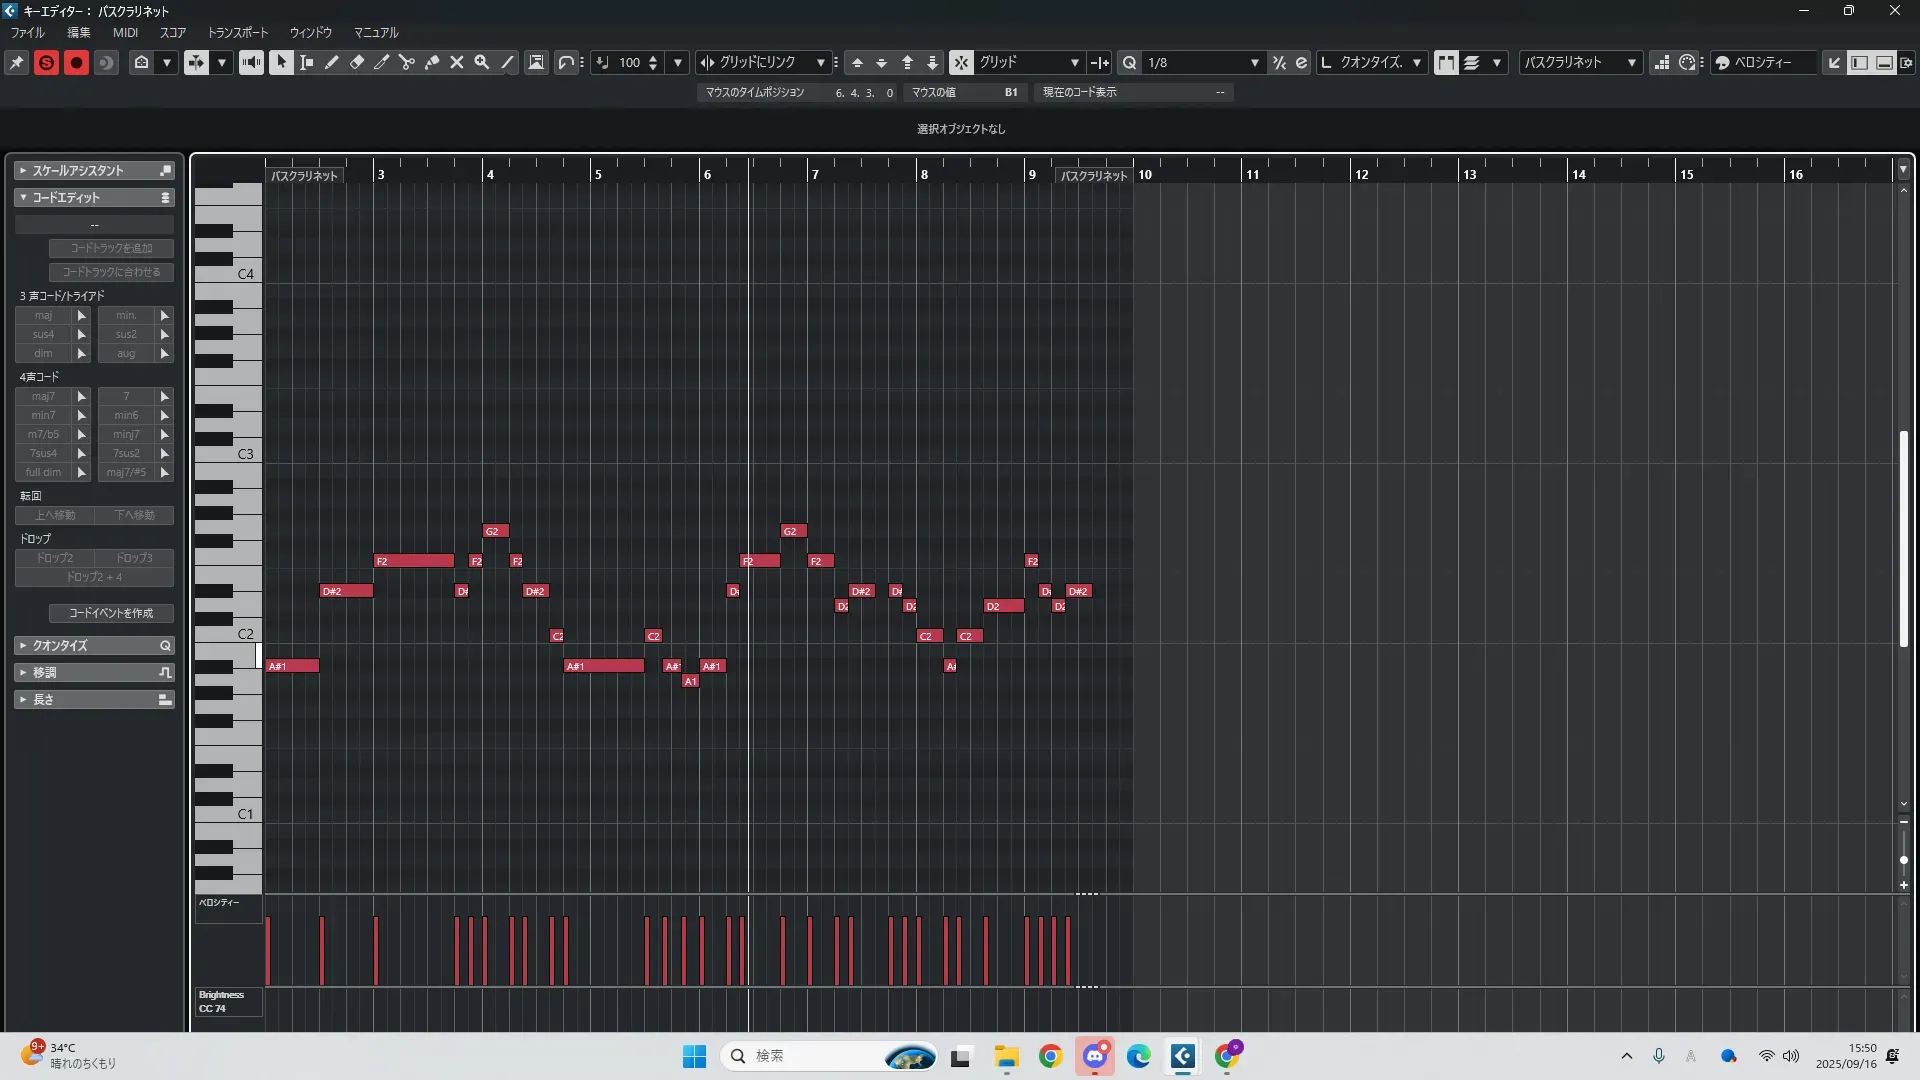Toggle Acoustic Feedback speaker button
This screenshot has height=1080, width=1920.
(x=251, y=62)
